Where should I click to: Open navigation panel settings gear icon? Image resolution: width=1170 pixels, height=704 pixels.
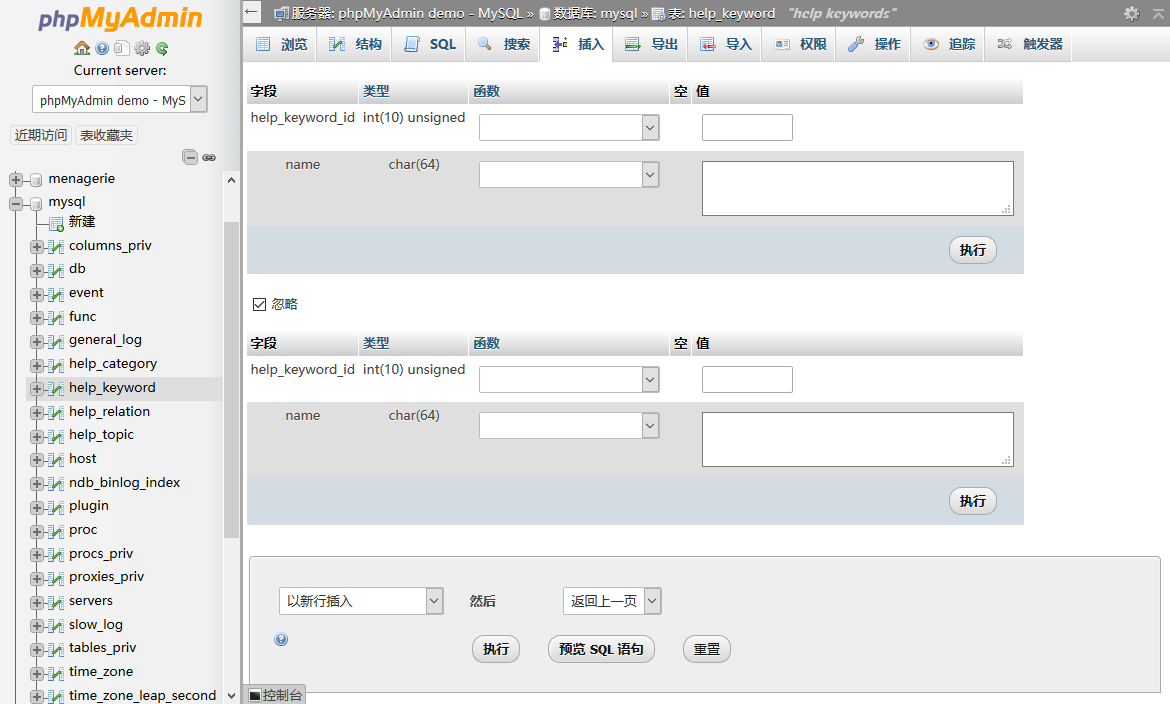tap(142, 48)
